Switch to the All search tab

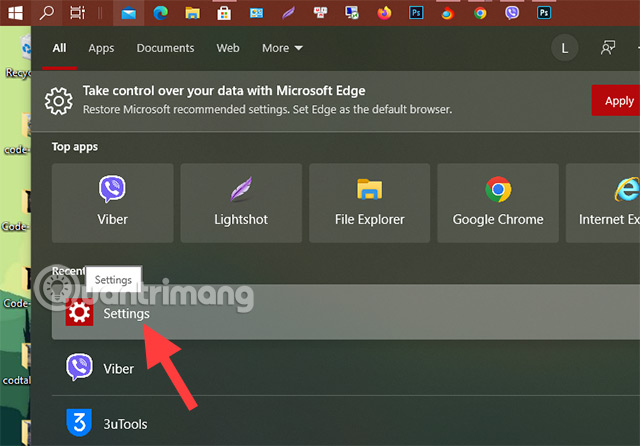pyautogui.click(x=59, y=48)
